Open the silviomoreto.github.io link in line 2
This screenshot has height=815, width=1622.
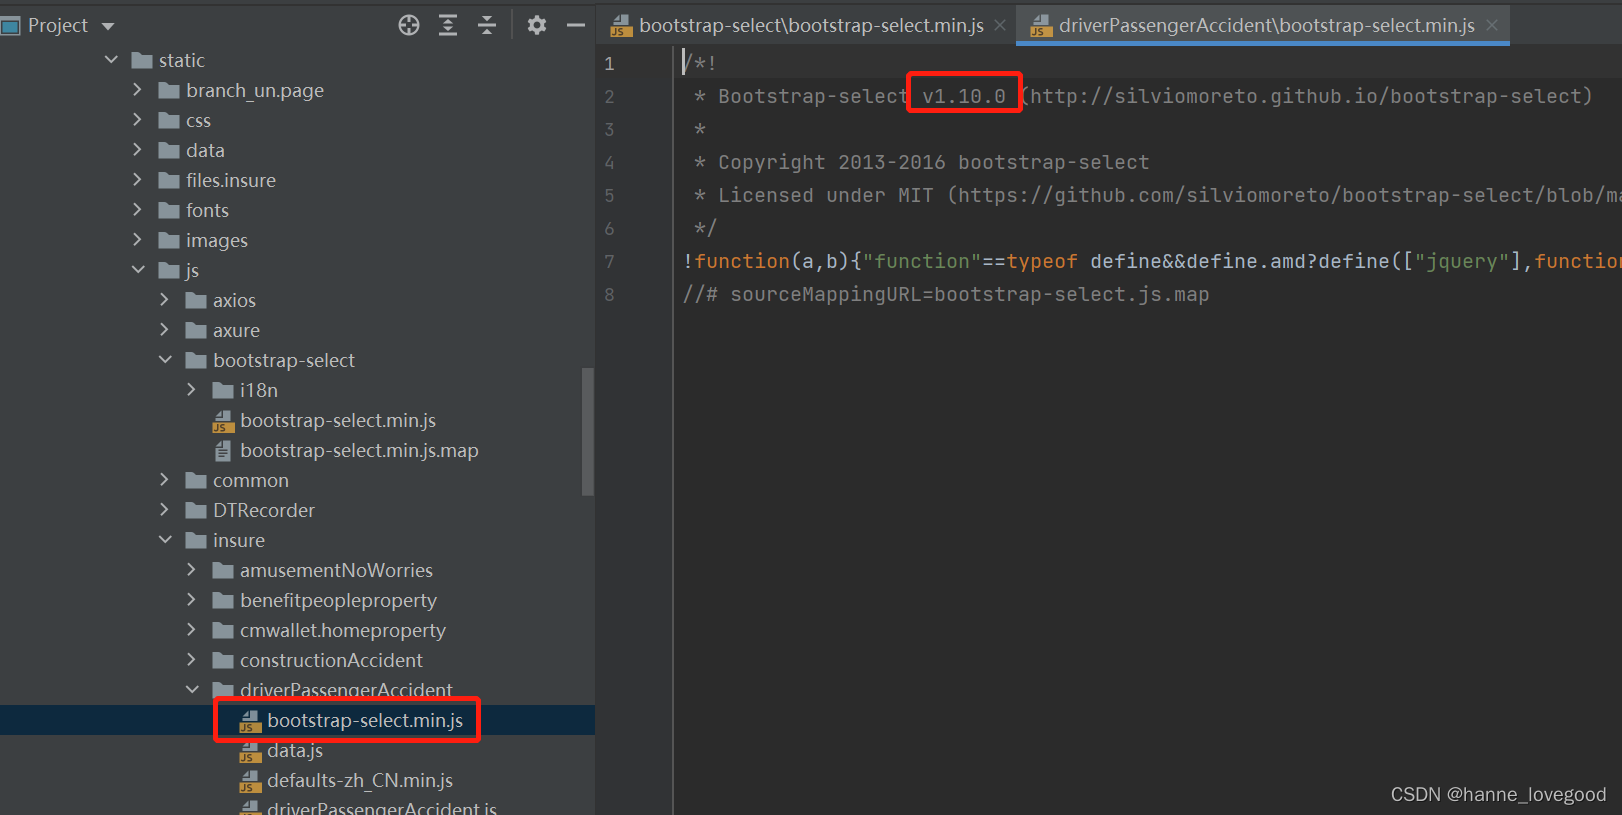(1306, 96)
